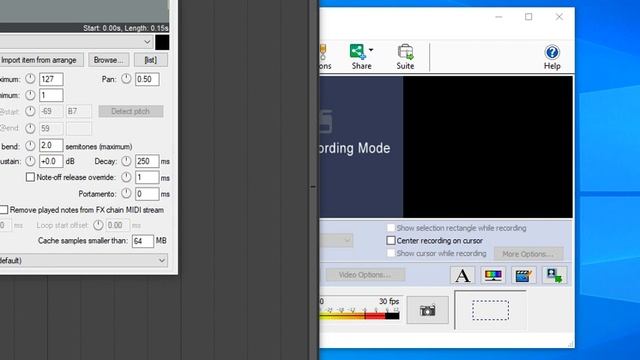Click the Portamento field 0
The width and height of the screenshot is (640, 360).
click(147, 194)
